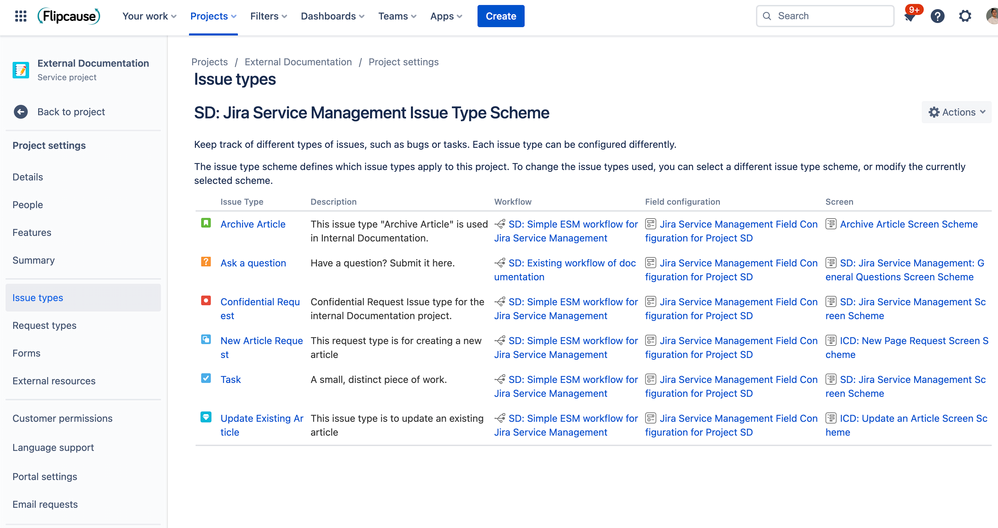Image resolution: width=998 pixels, height=528 pixels.
Task: Click screen scheme icon in New Article Request row
Action: [x=831, y=340]
